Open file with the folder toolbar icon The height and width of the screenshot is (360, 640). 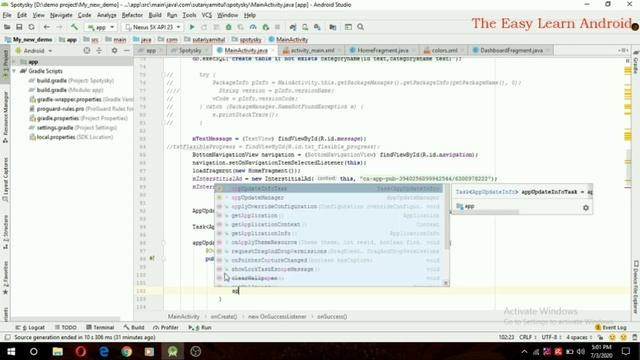7,27
